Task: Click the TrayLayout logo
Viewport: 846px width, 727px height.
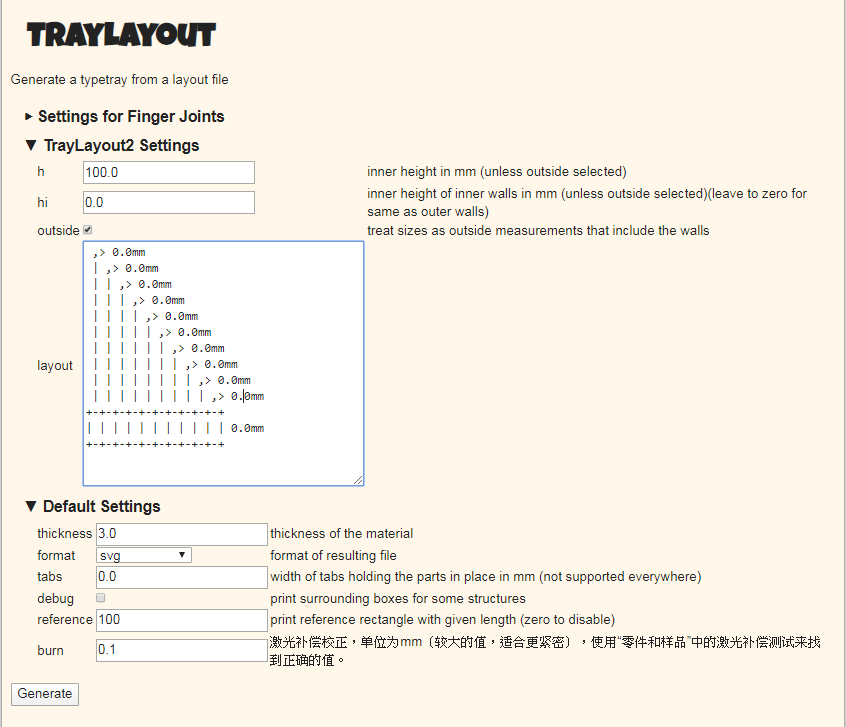Action: click(x=121, y=36)
